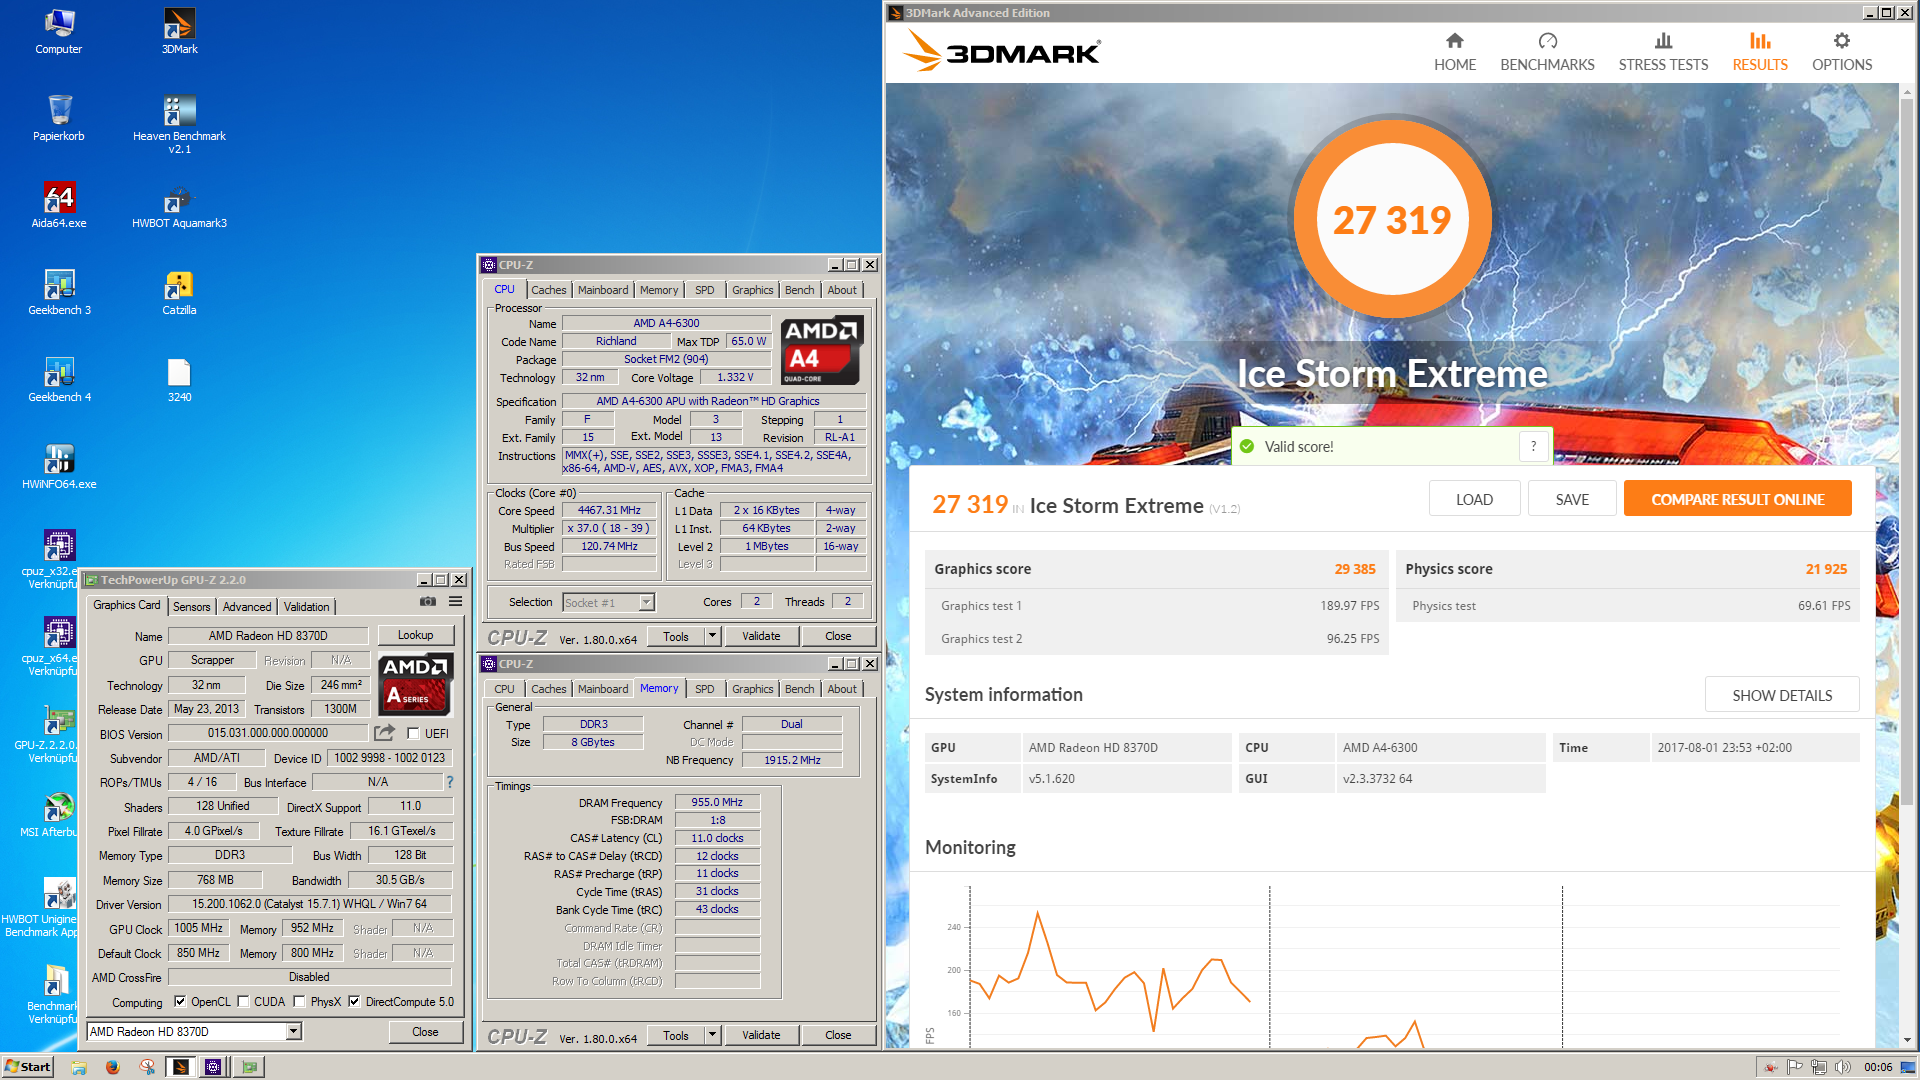Launch HWiNFO64.exe from the desktop
The height and width of the screenshot is (1080, 1920).
(59, 466)
